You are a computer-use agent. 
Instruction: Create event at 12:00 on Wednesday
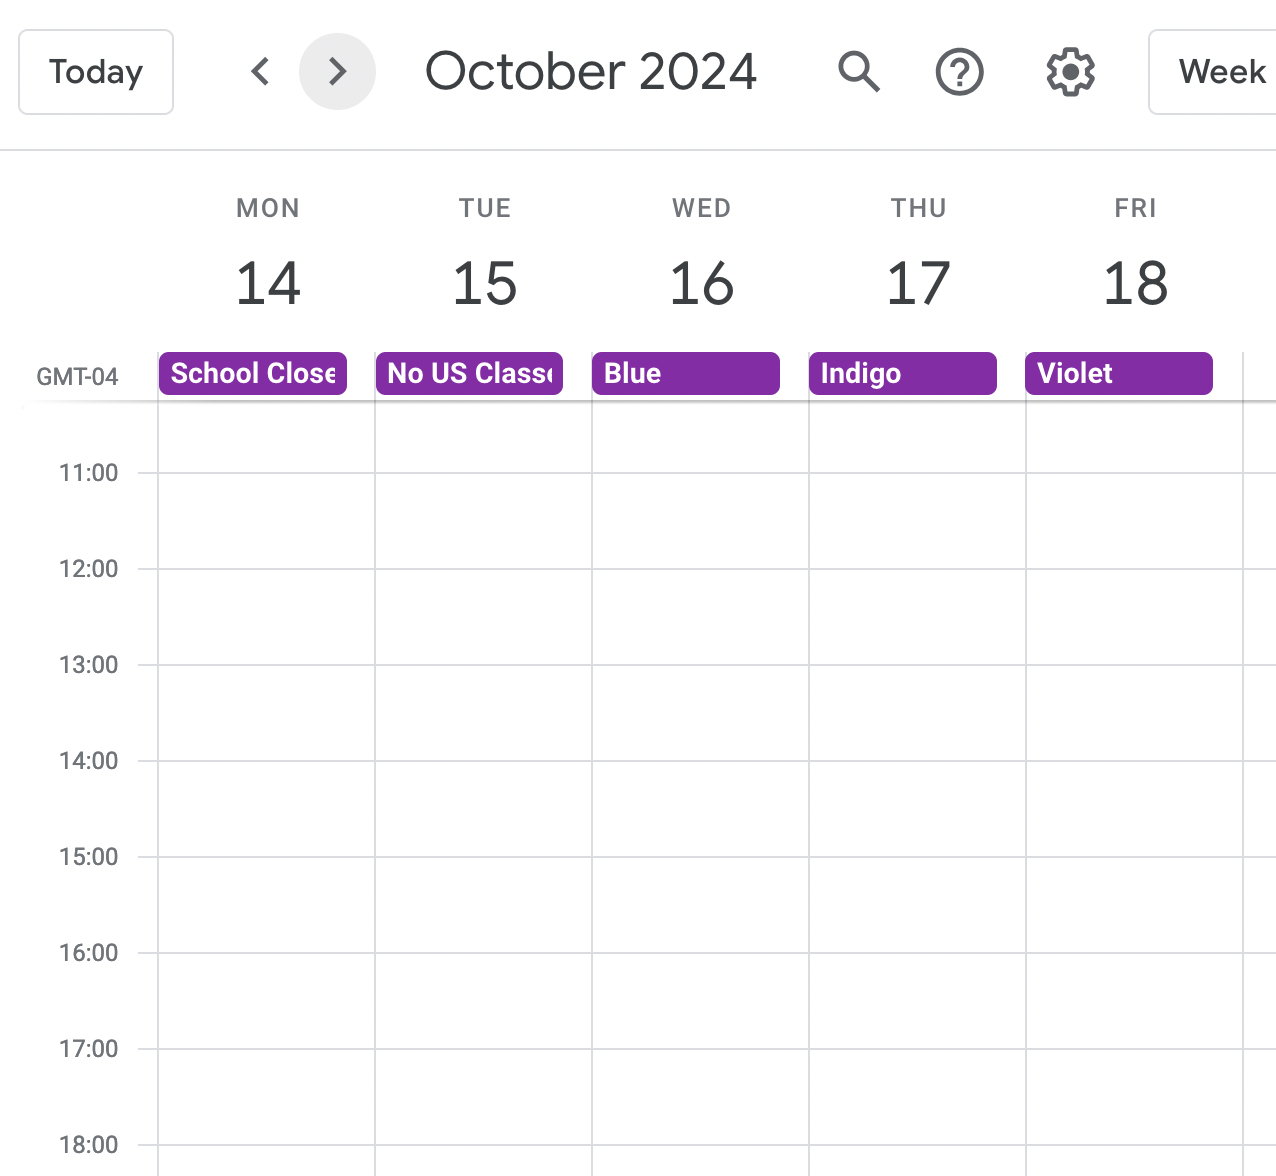coord(700,616)
